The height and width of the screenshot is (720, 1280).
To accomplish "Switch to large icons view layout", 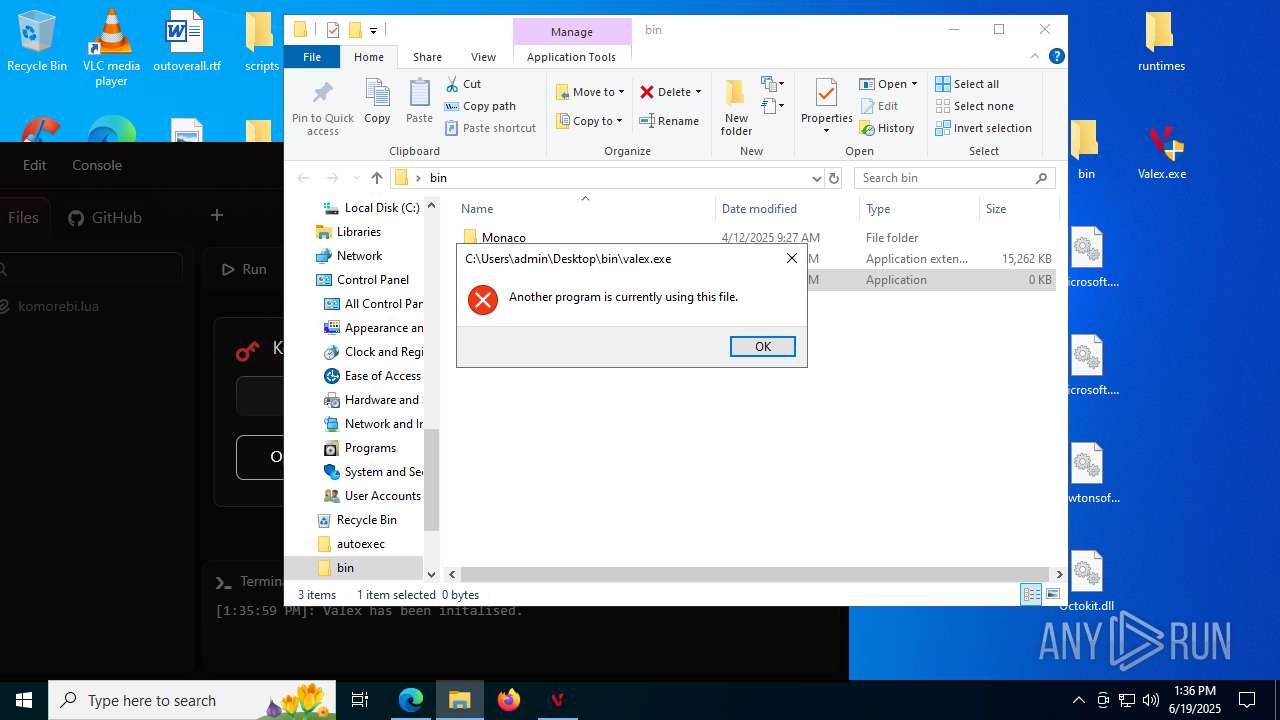I will [1052, 594].
